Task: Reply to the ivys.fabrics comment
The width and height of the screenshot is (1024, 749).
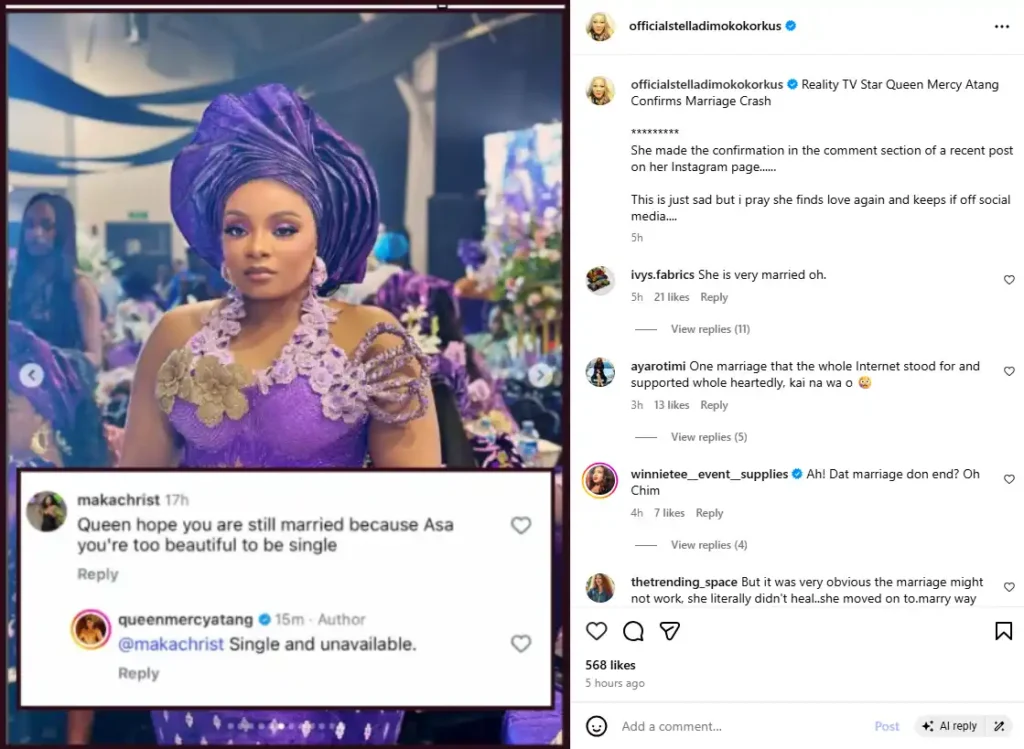Action: 714,297
